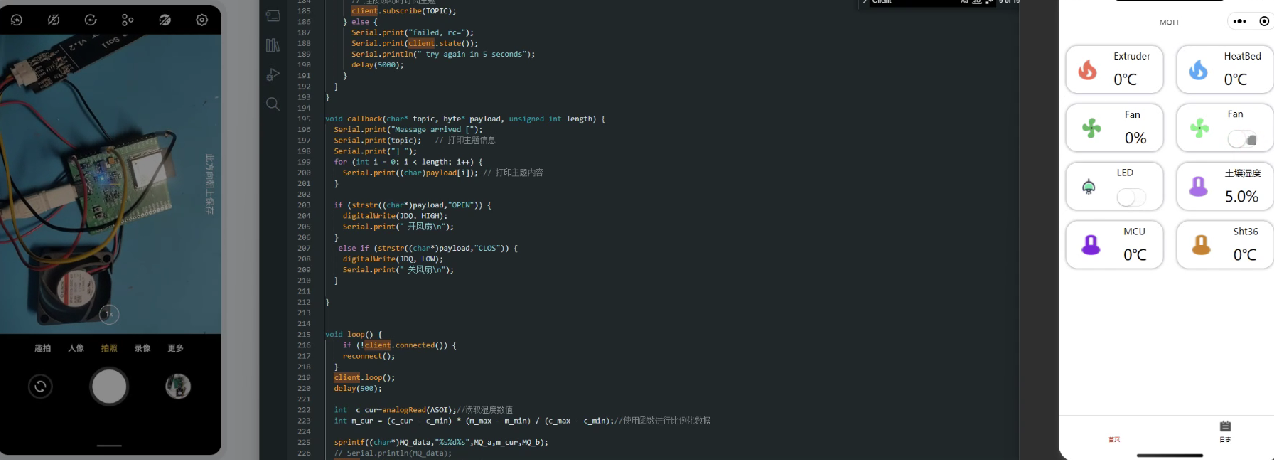1274x460 pixels.
Task: Select the Fan 0% value
Action: click(x=1135, y=138)
